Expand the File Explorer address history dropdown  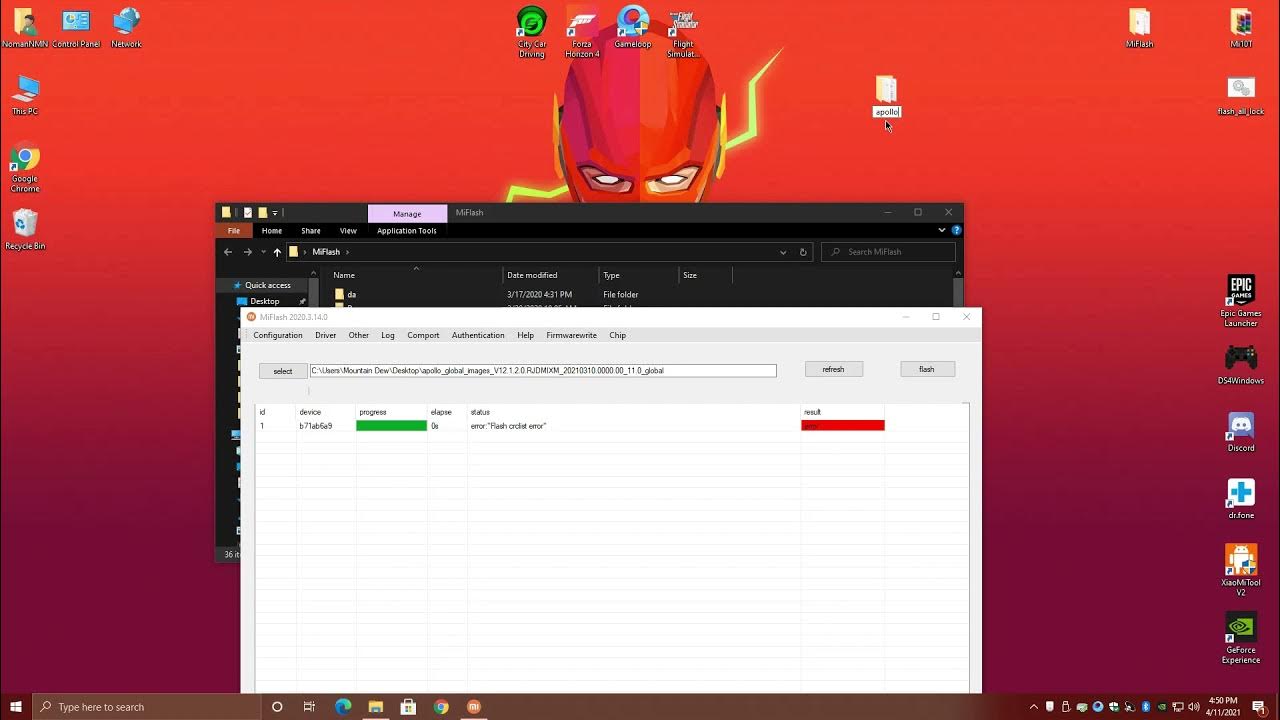(783, 252)
